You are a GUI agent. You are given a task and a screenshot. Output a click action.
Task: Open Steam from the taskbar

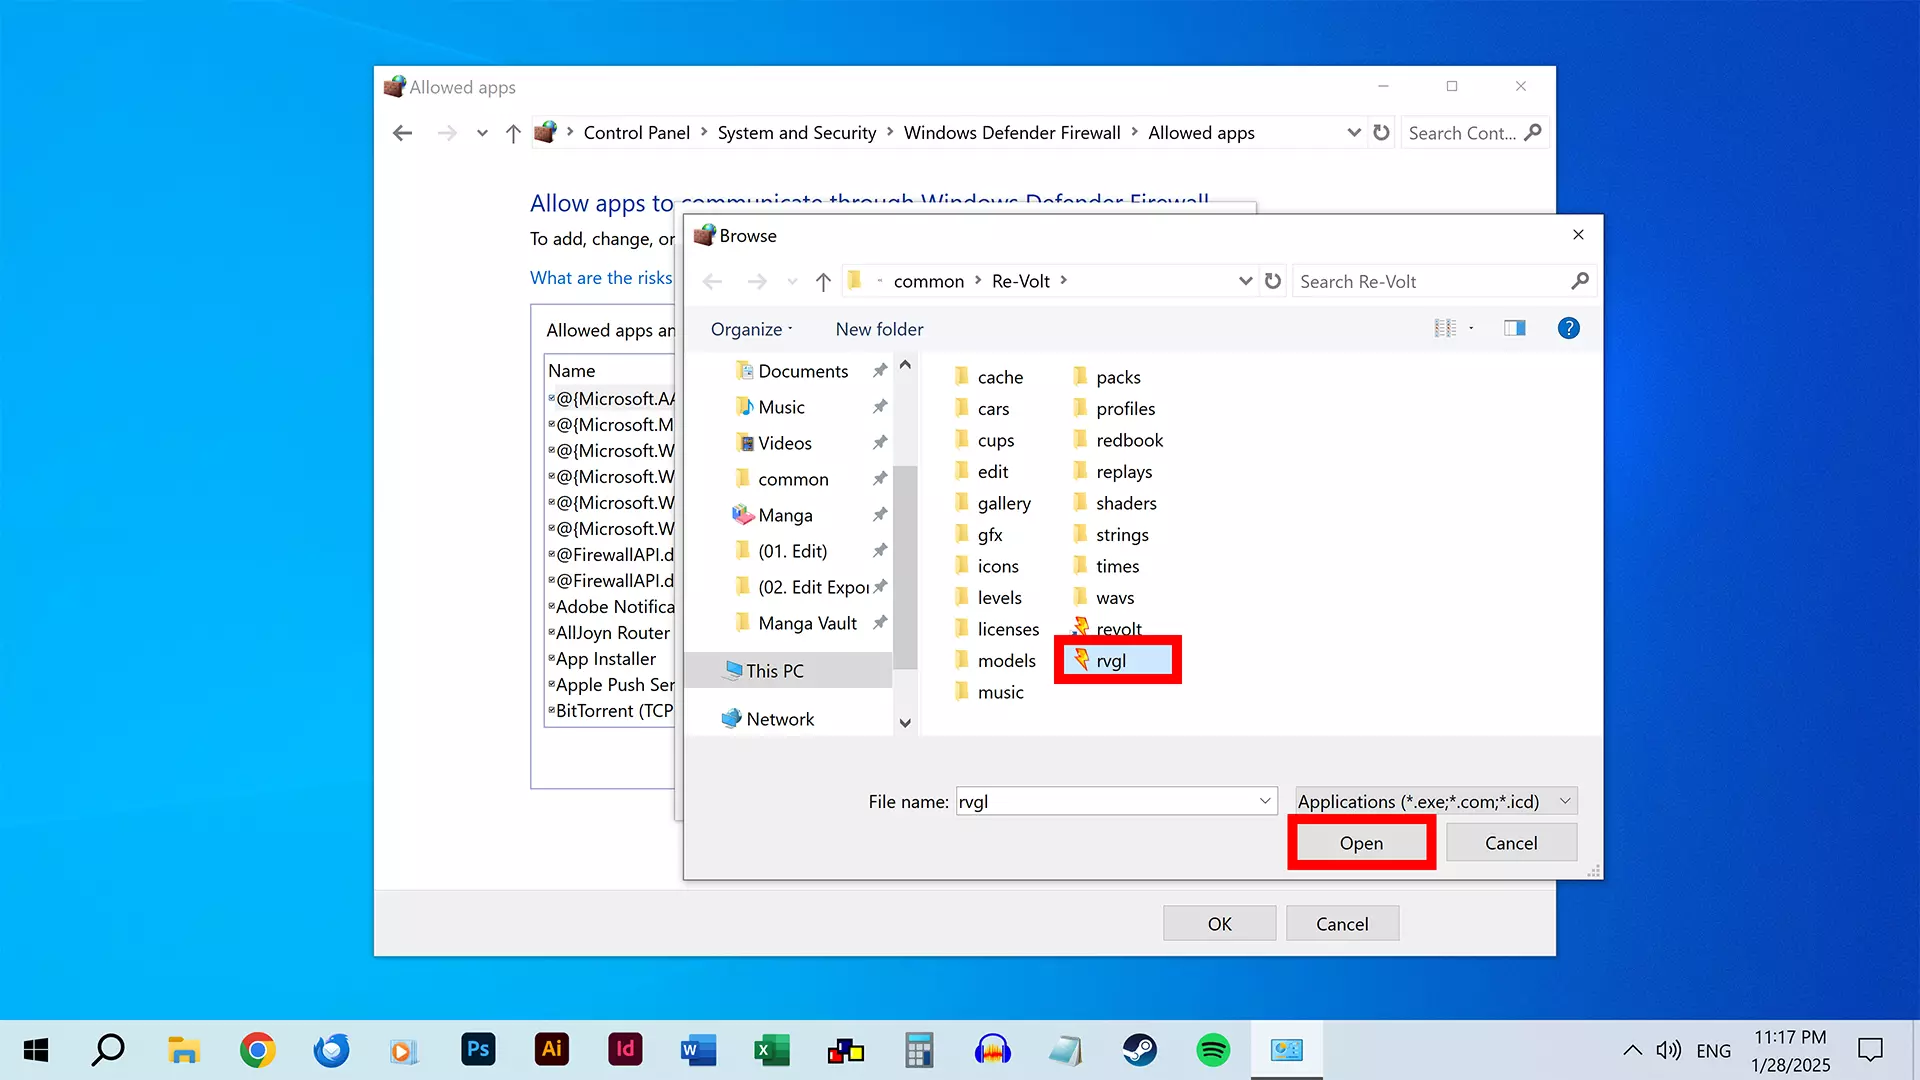click(x=1139, y=1050)
